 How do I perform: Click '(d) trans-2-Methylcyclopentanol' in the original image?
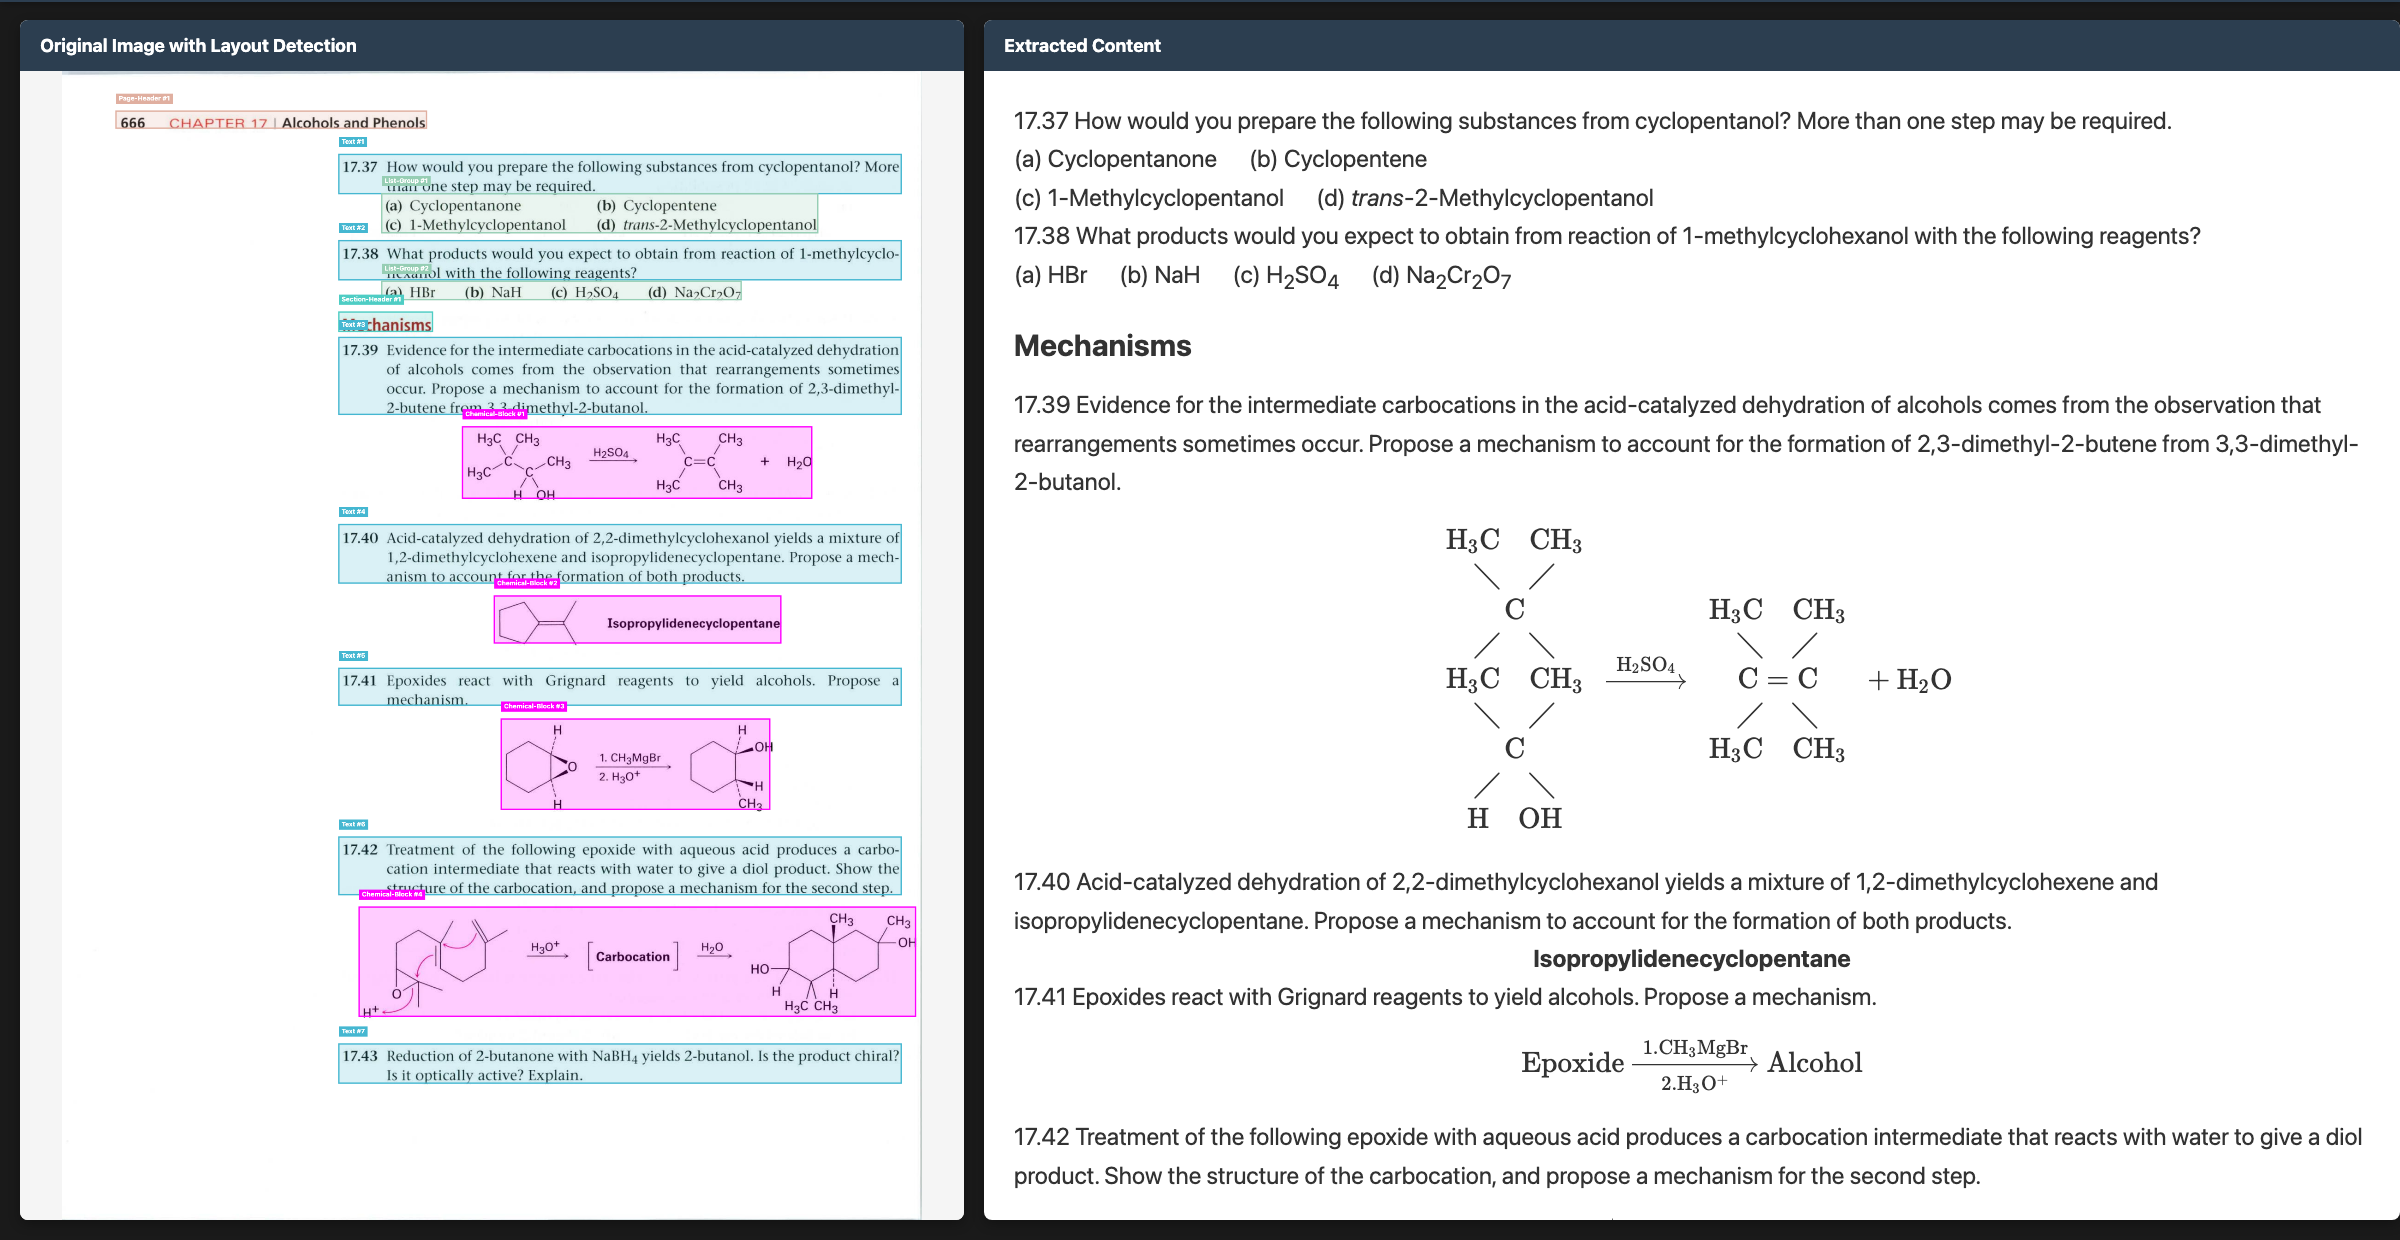pos(707,225)
